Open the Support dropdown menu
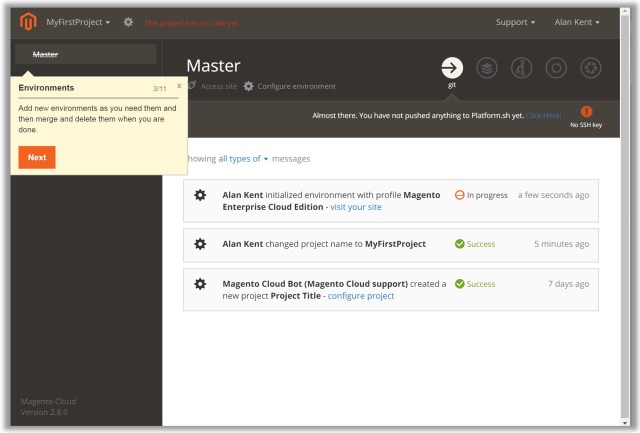Screen dimensions: 640x433 click(515, 22)
